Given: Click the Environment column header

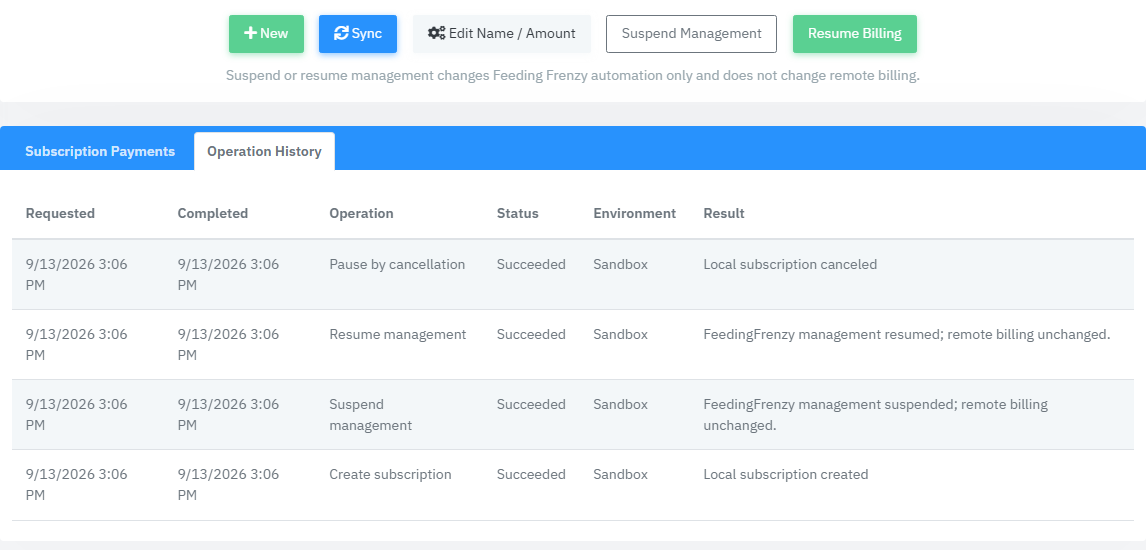Looking at the screenshot, I should (634, 213).
